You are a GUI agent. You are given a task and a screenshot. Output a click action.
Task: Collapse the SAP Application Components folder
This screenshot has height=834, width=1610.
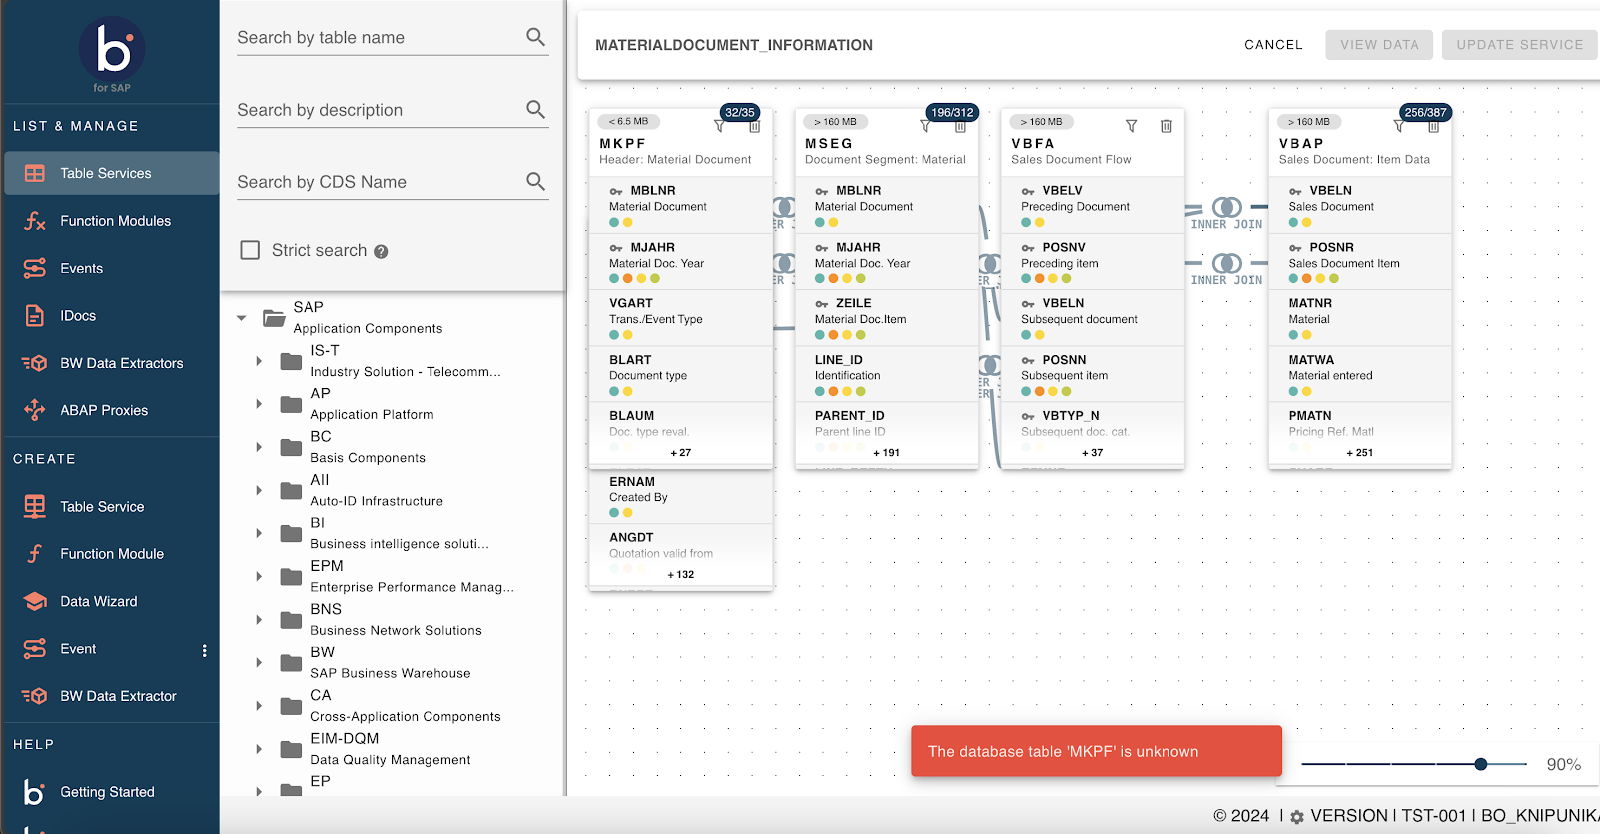point(242,318)
